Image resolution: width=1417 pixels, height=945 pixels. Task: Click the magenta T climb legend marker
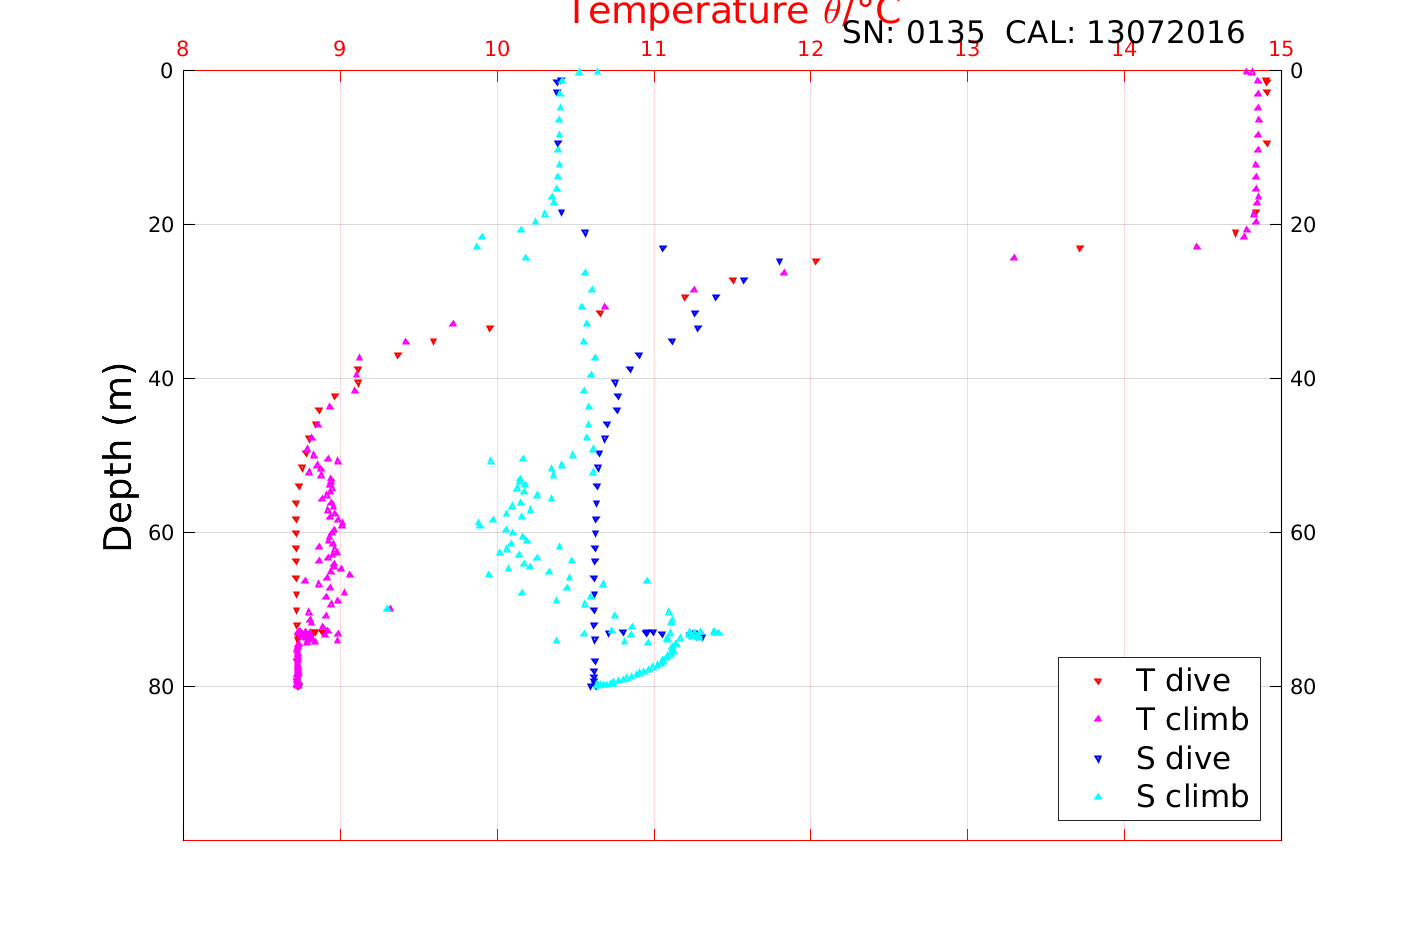pyautogui.click(x=1098, y=720)
